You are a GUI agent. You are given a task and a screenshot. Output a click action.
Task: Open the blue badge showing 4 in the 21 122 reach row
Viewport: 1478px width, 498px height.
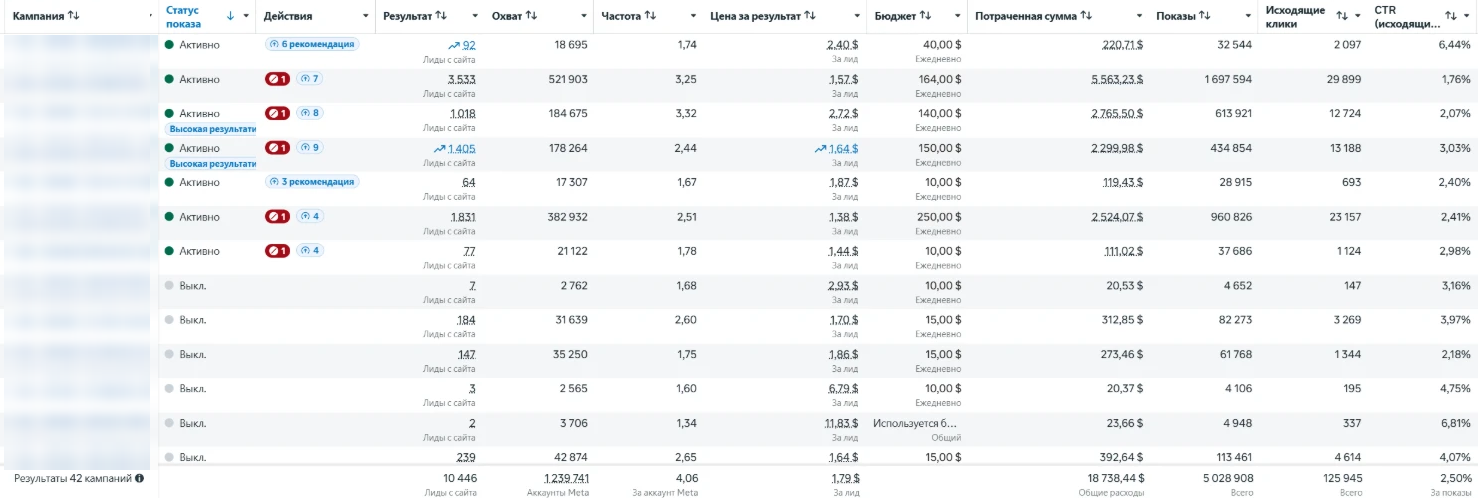click(309, 251)
